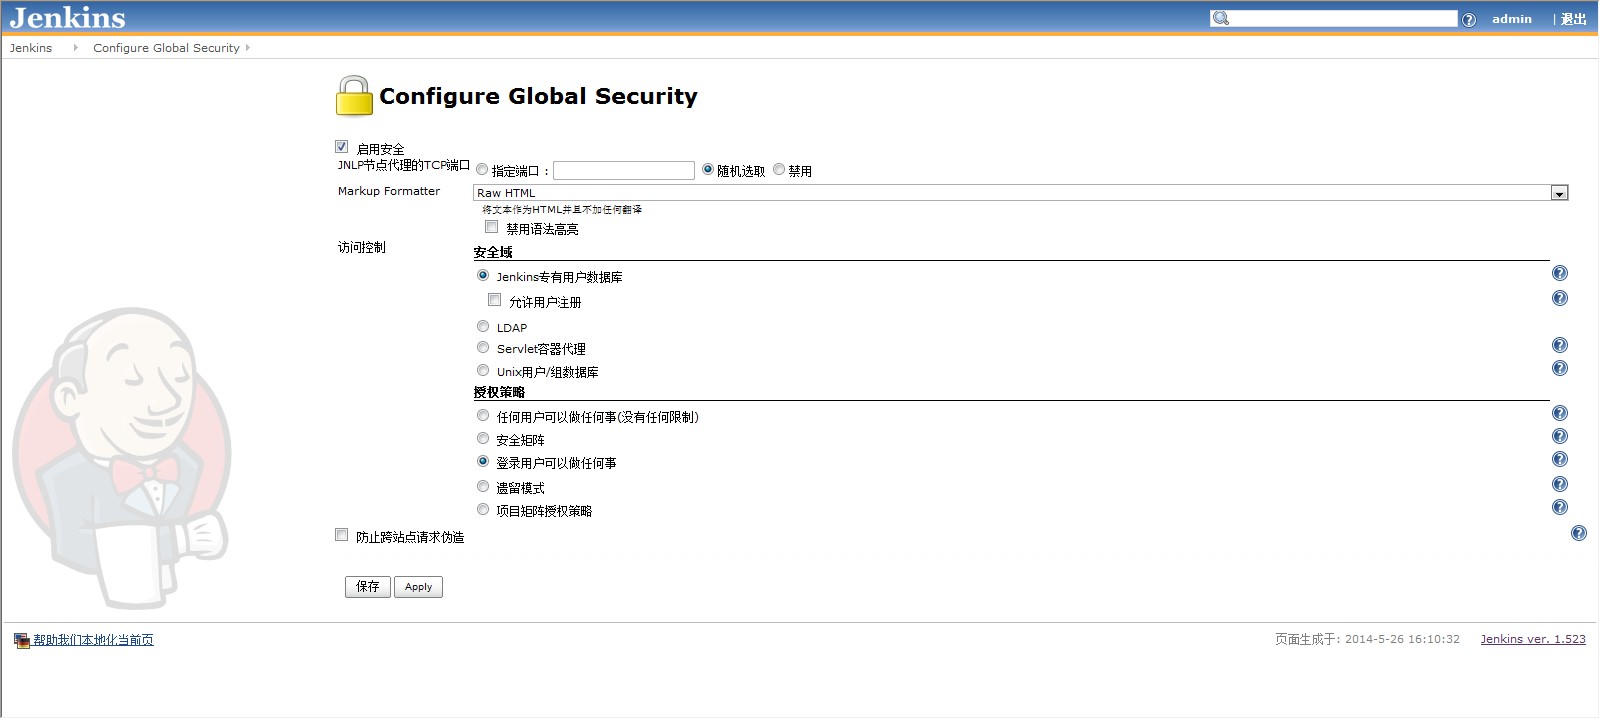This screenshot has width=1600, height=719.
Task: Open the Markup Formatter dropdown
Action: [x=1559, y=193]
